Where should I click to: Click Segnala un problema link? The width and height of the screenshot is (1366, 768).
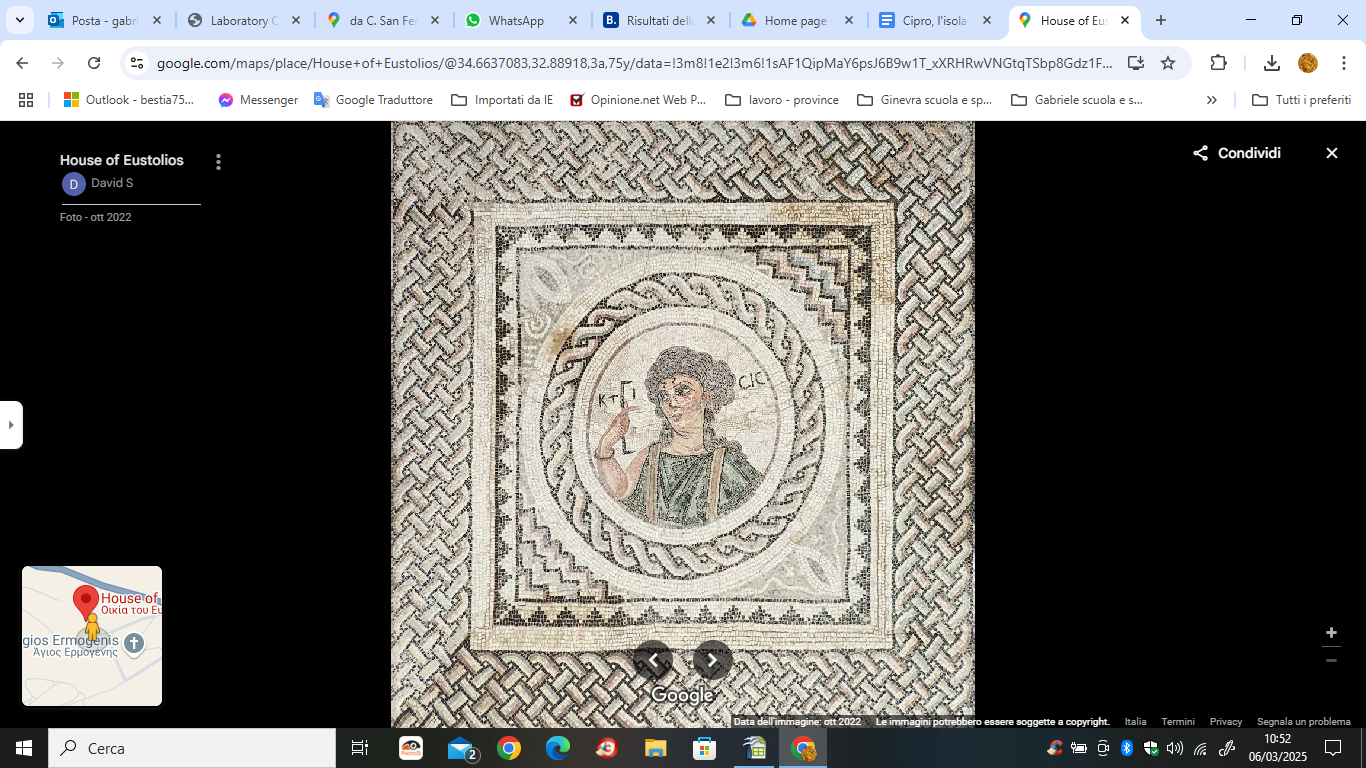tap(1304, 722)
